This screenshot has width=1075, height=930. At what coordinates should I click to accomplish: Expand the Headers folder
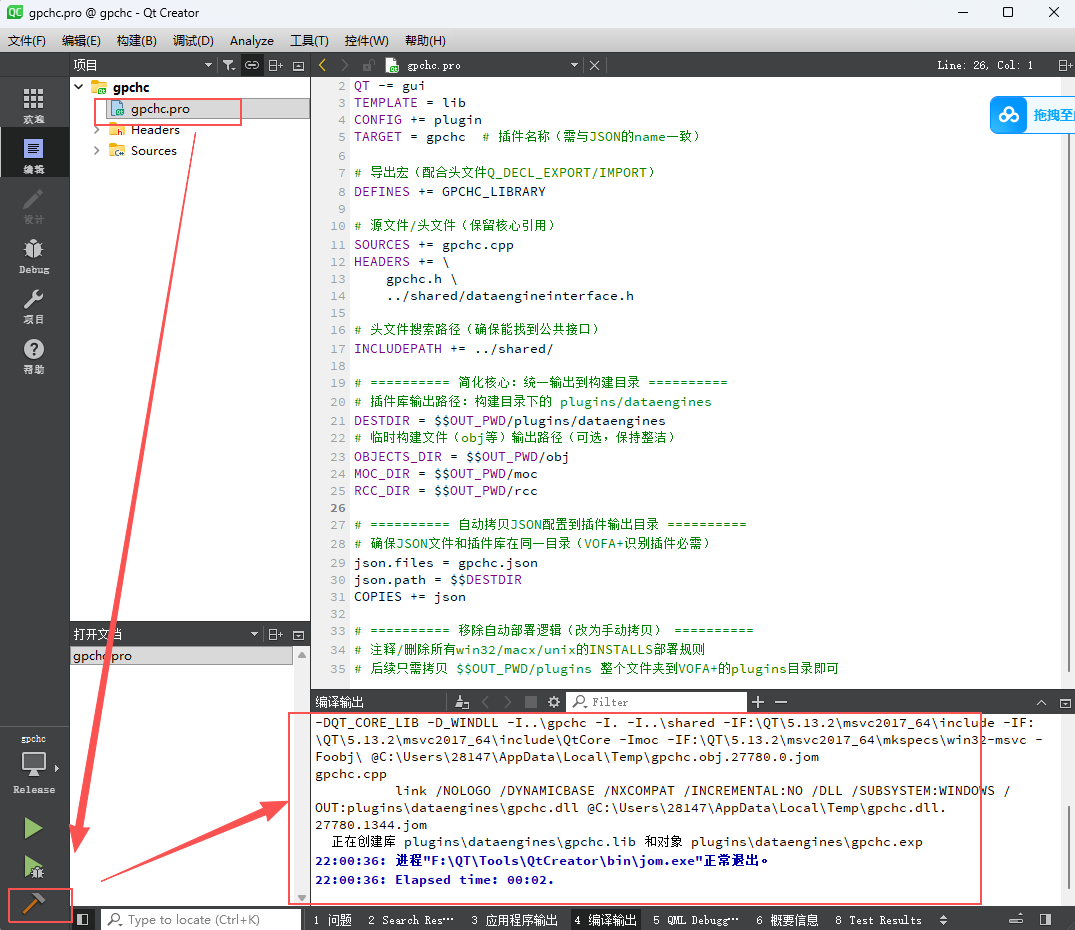point(97,130)
